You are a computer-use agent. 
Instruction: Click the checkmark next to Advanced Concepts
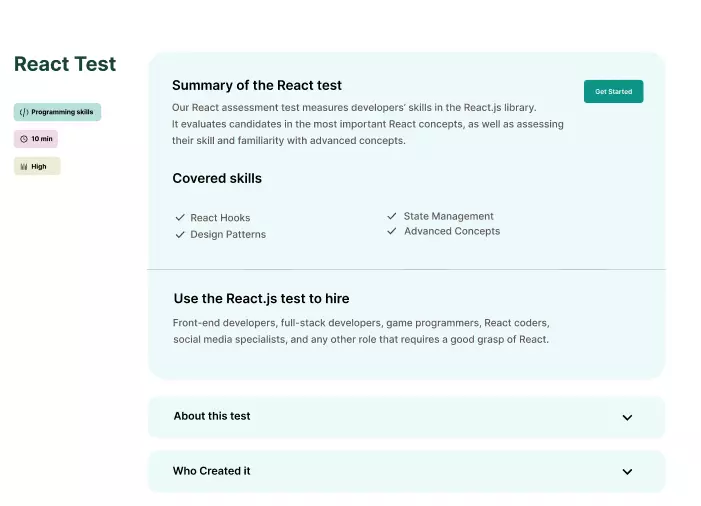[392, 231]
